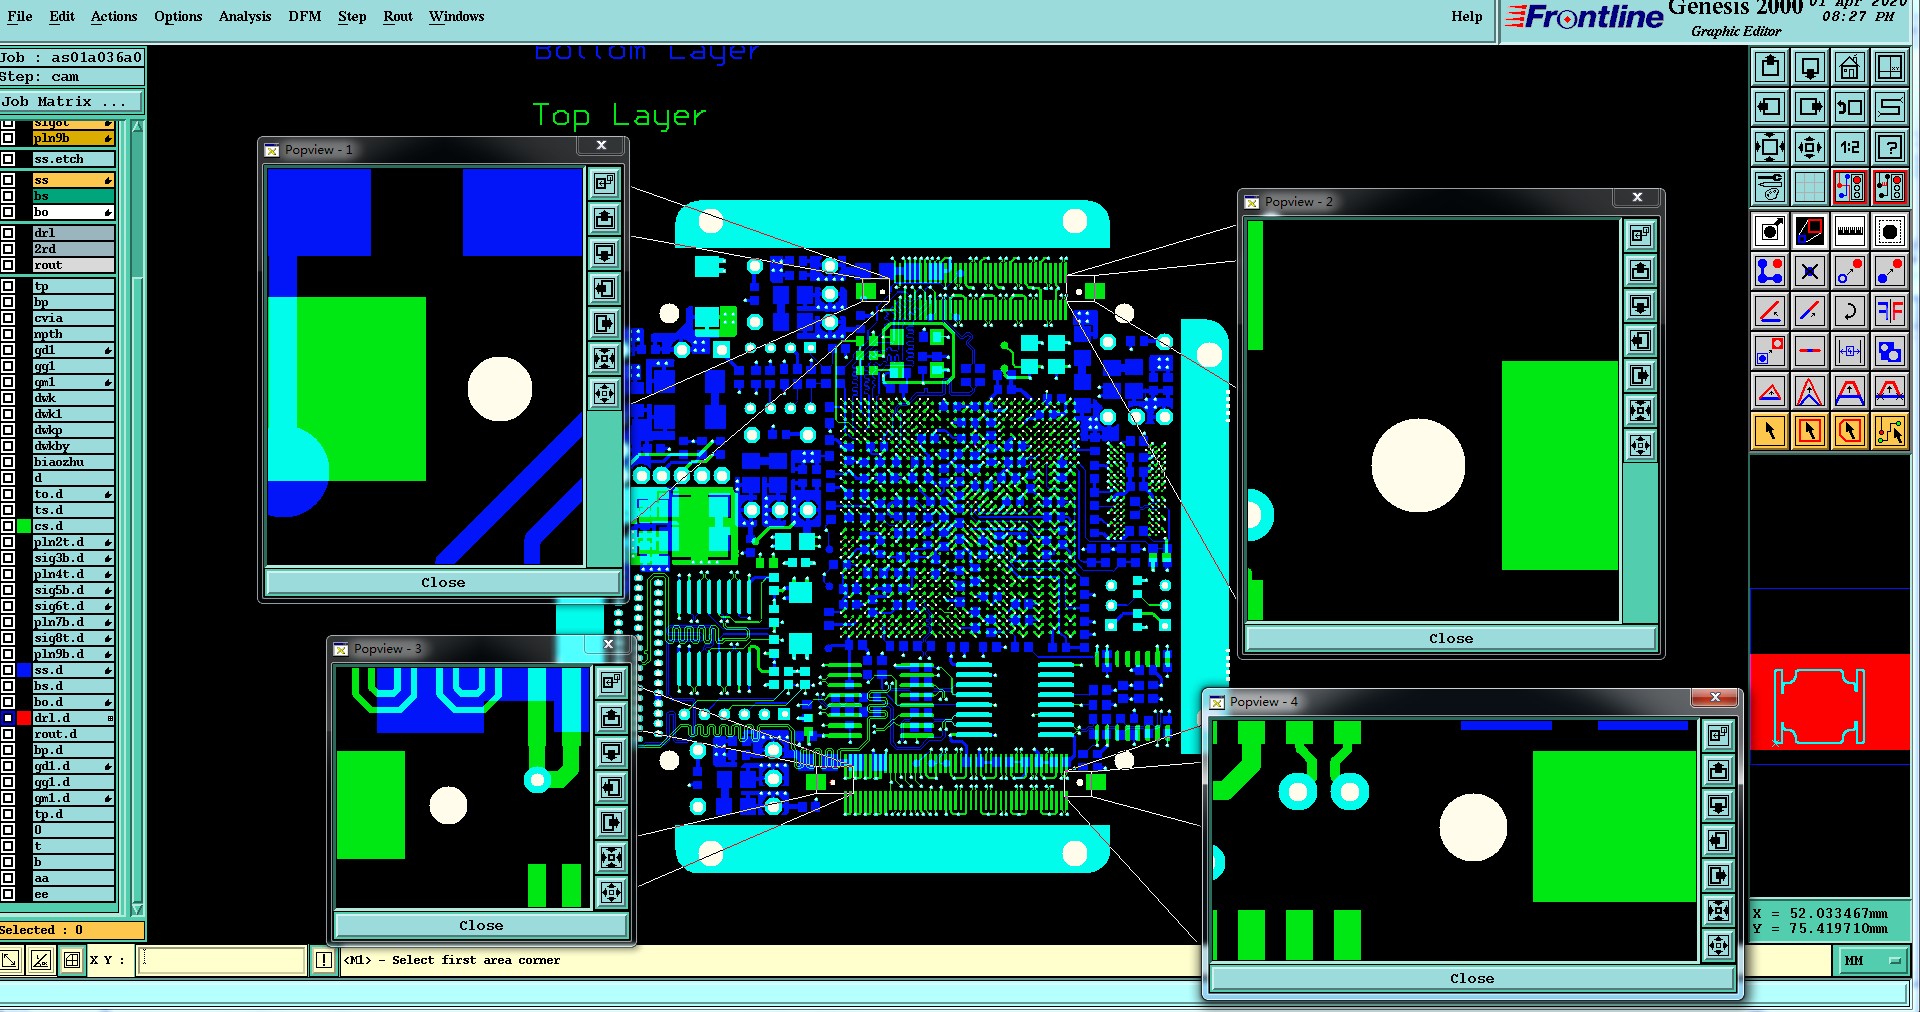The width and height of the screenshot is (1920, 1012).
Task: Click the quad-view XY window icon
Action: (x=1890, y=67)
